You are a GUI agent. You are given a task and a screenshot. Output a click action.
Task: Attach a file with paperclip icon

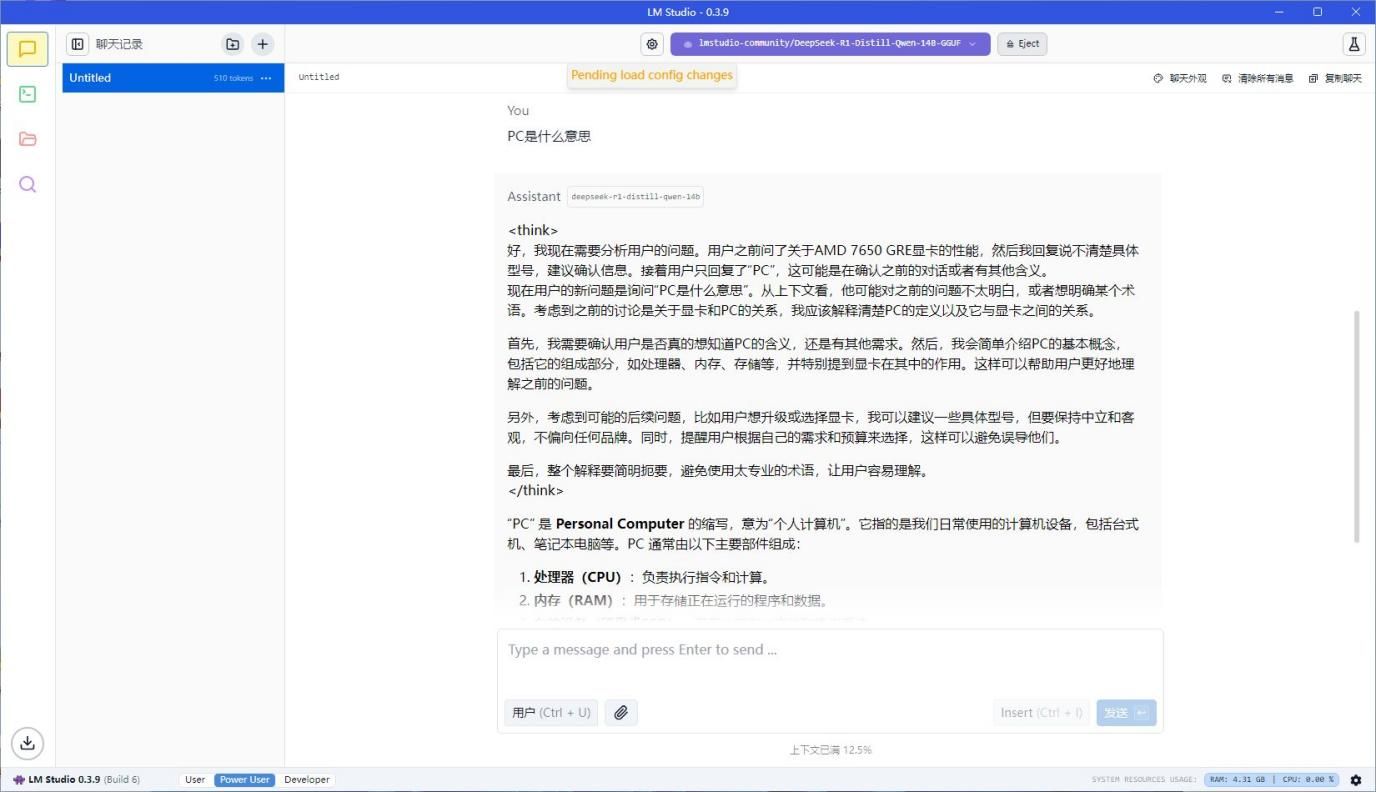click(x=621, y=713)
